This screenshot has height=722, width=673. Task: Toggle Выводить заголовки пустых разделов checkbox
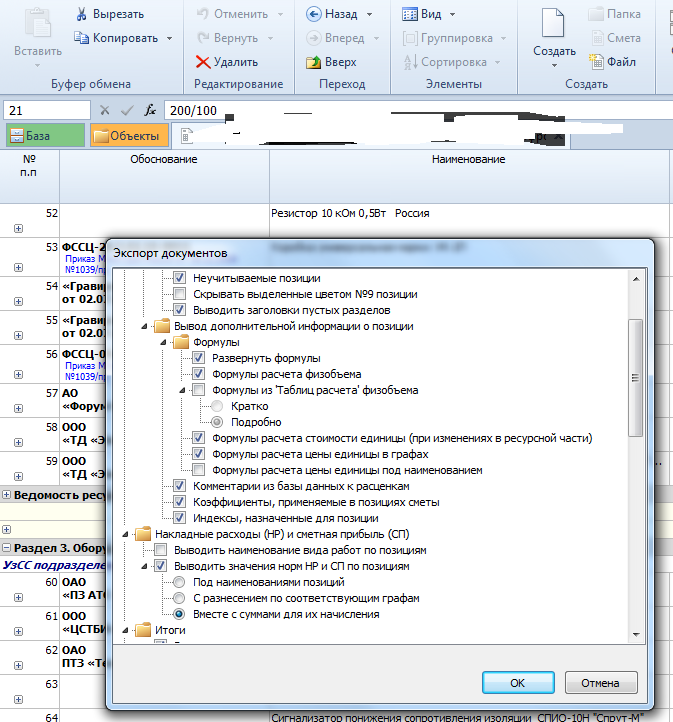coord(180,310)
